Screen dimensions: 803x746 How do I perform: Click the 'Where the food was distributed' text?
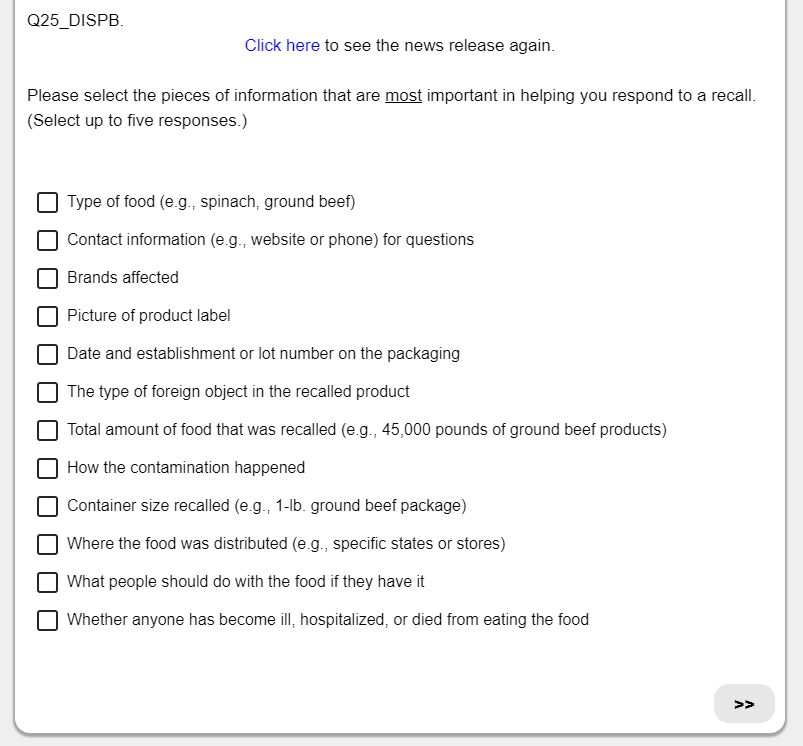[x=286, y=544]
